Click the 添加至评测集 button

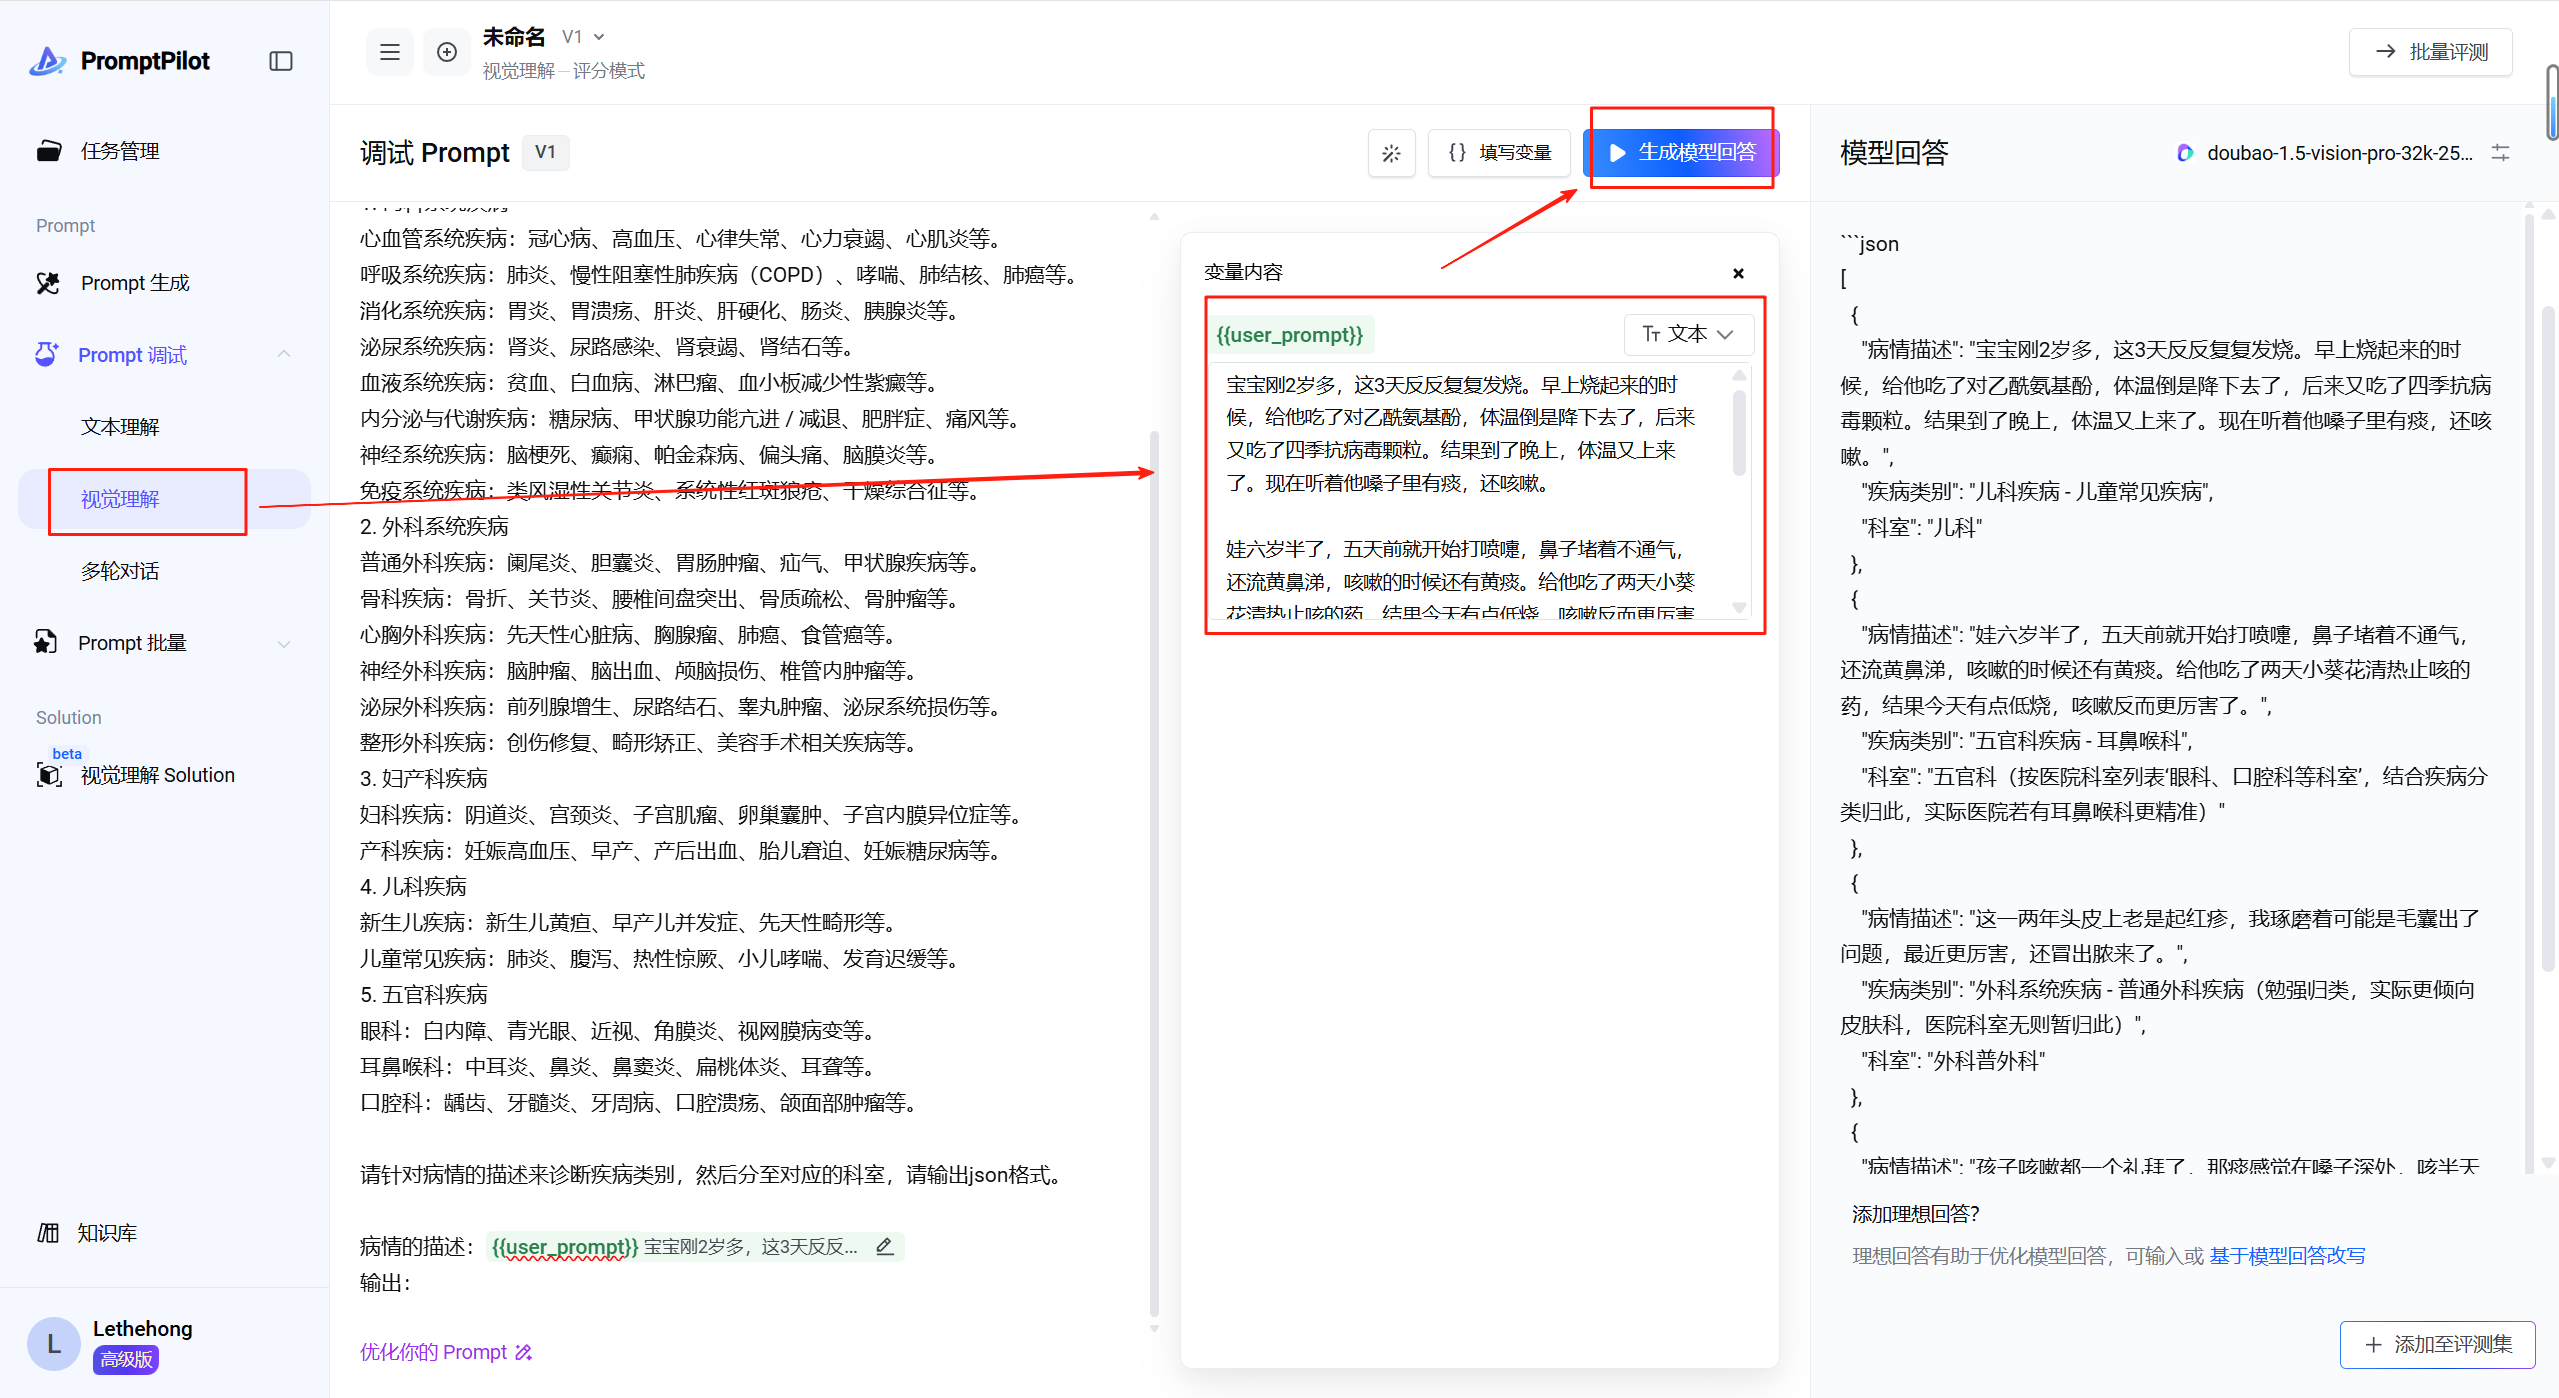[x=2437, y=1344]
